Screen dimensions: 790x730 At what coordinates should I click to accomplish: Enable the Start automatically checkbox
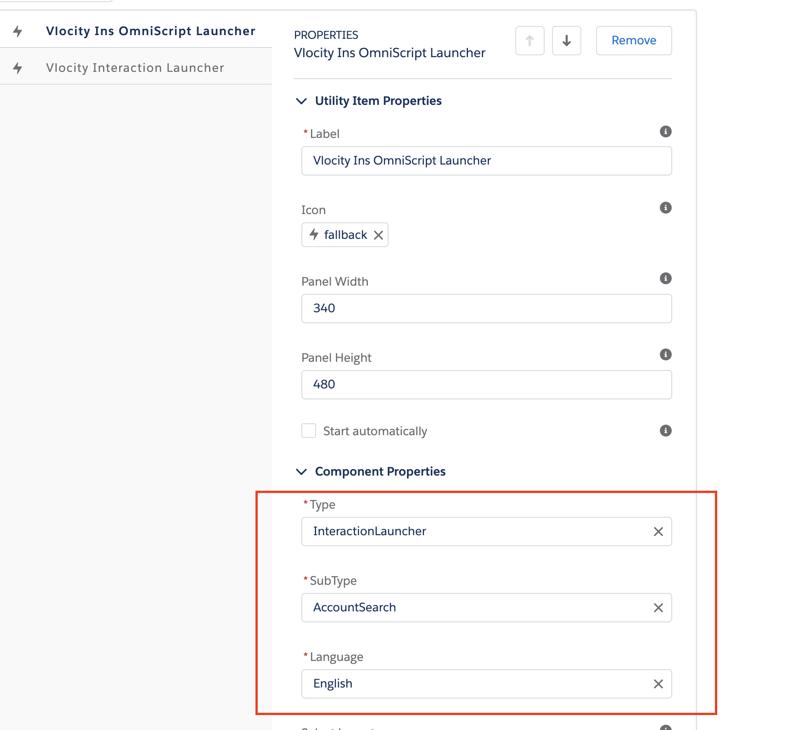[309, 431]
